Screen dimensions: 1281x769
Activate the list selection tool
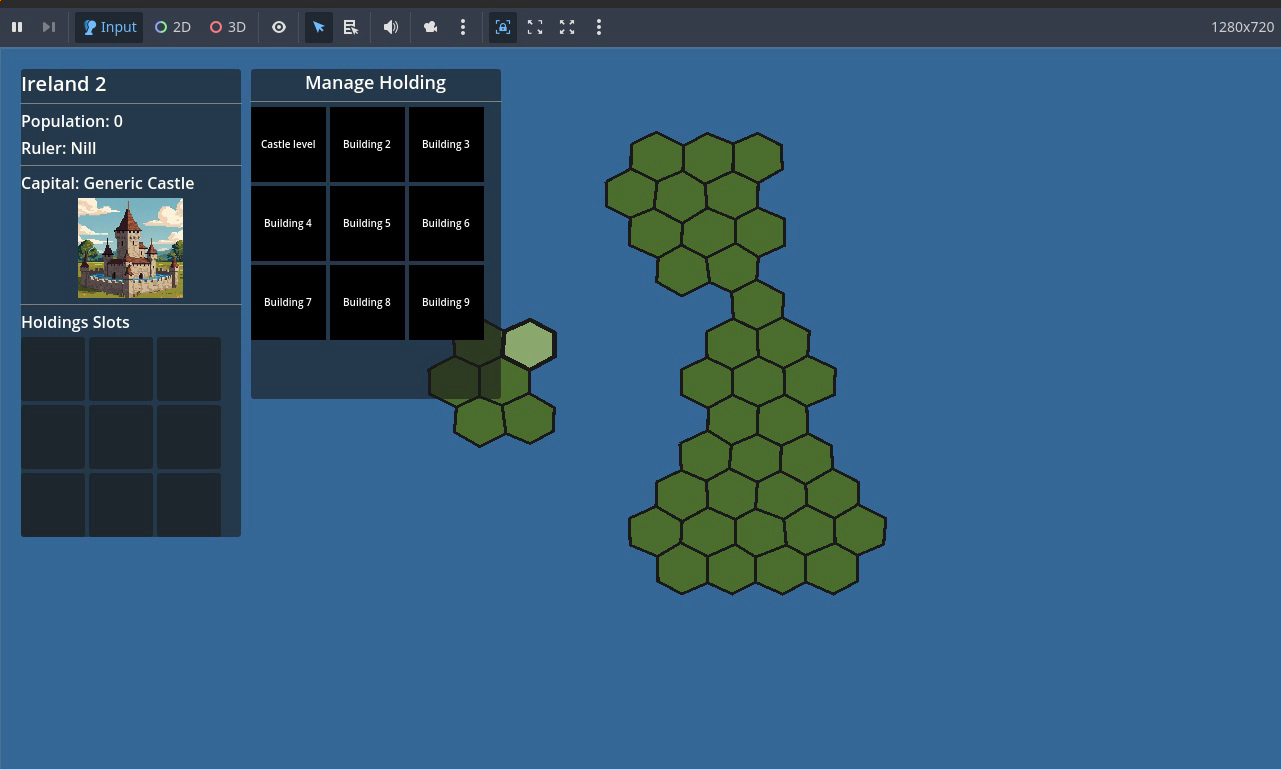pyautogui.click(x=351, y=27)
